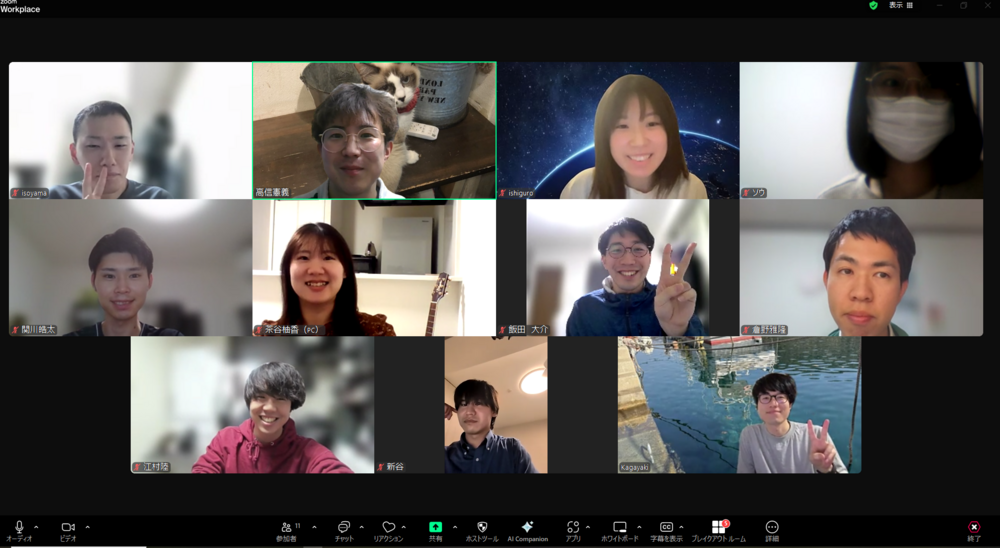Toggle microphone with the オーディオ button
The height and width of the screenshot is (548, 1000).
[19, 528]
